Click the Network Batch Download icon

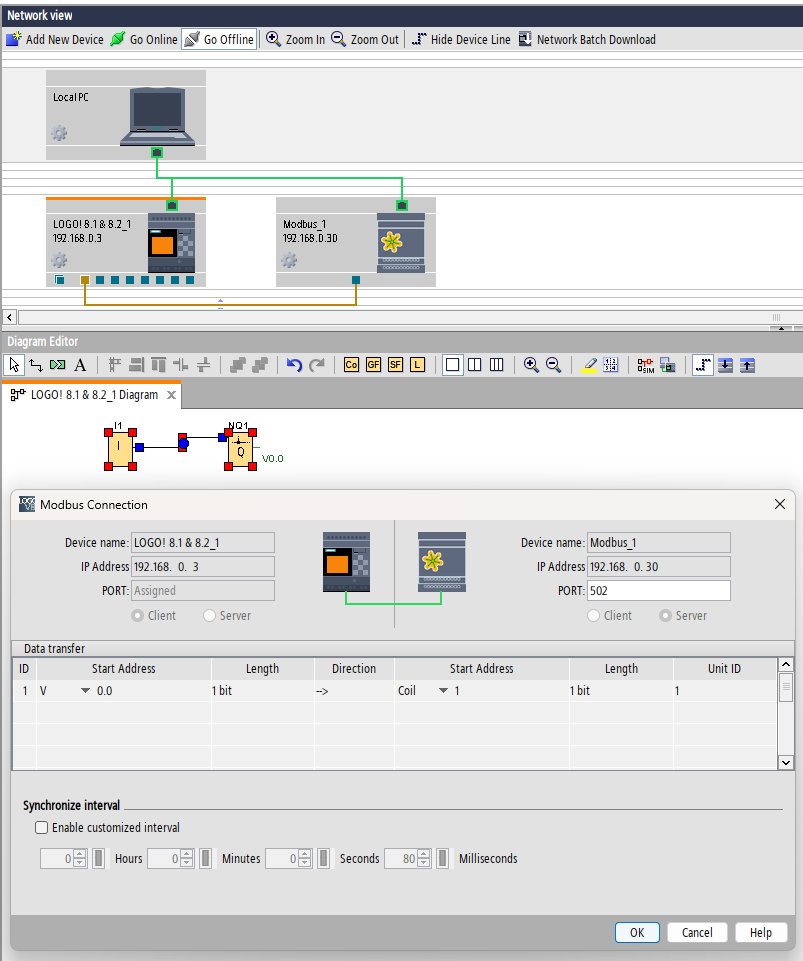pos(525,40)
